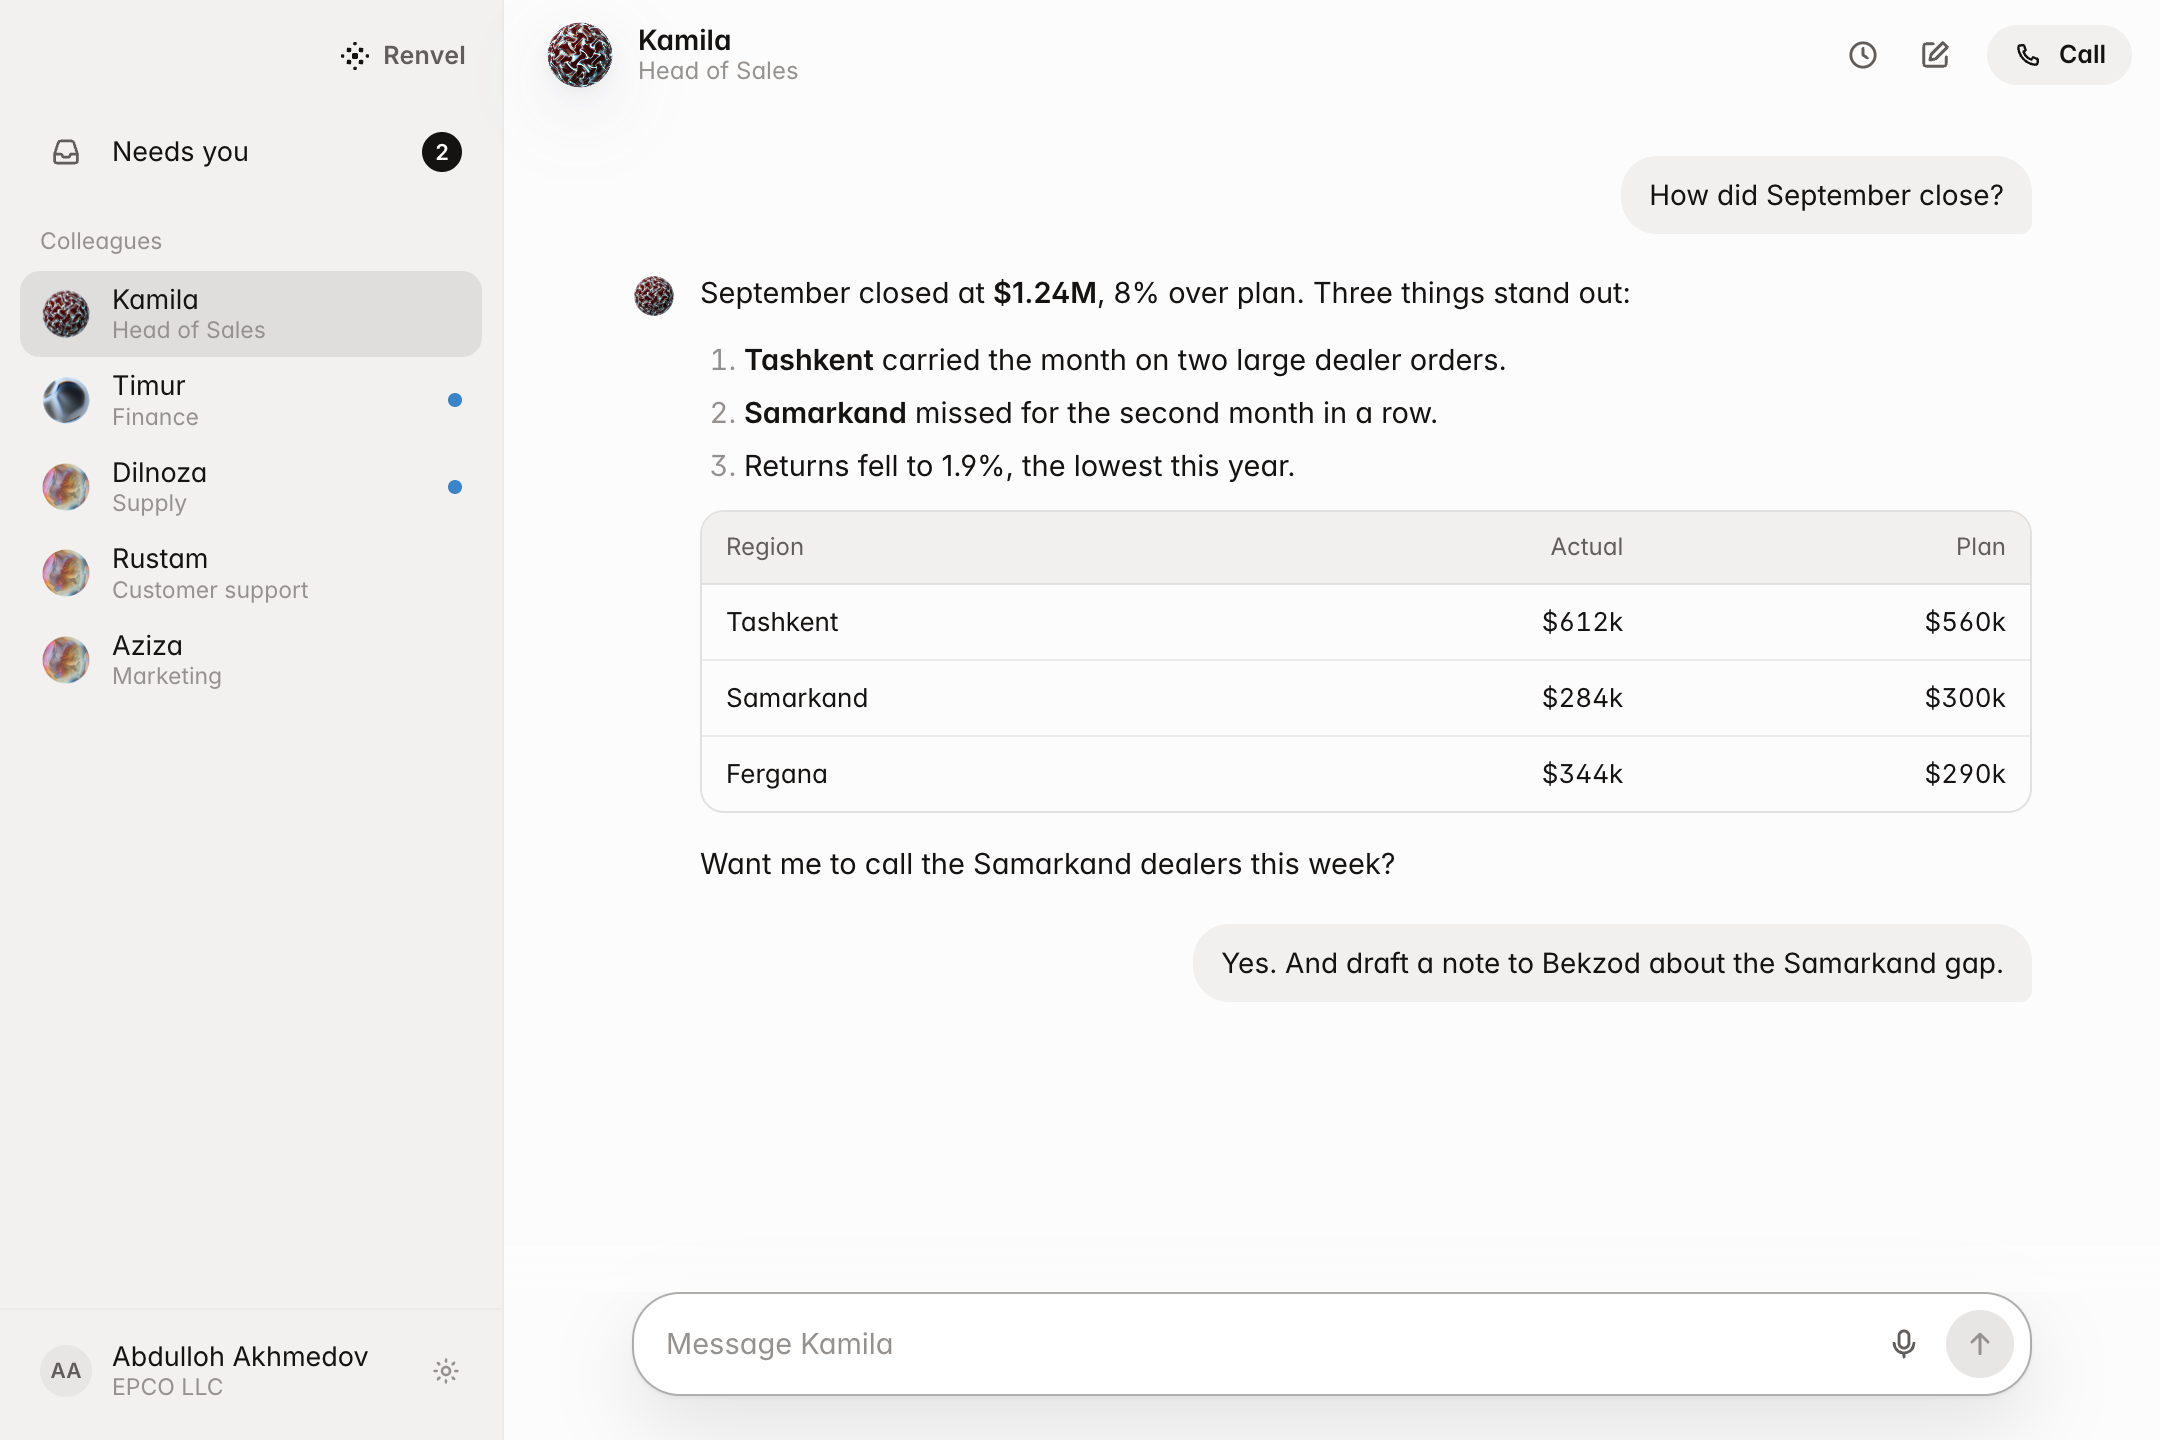Click the 'How did September close?' message
This screenshot has width=2160, height=1440.
1826,195
